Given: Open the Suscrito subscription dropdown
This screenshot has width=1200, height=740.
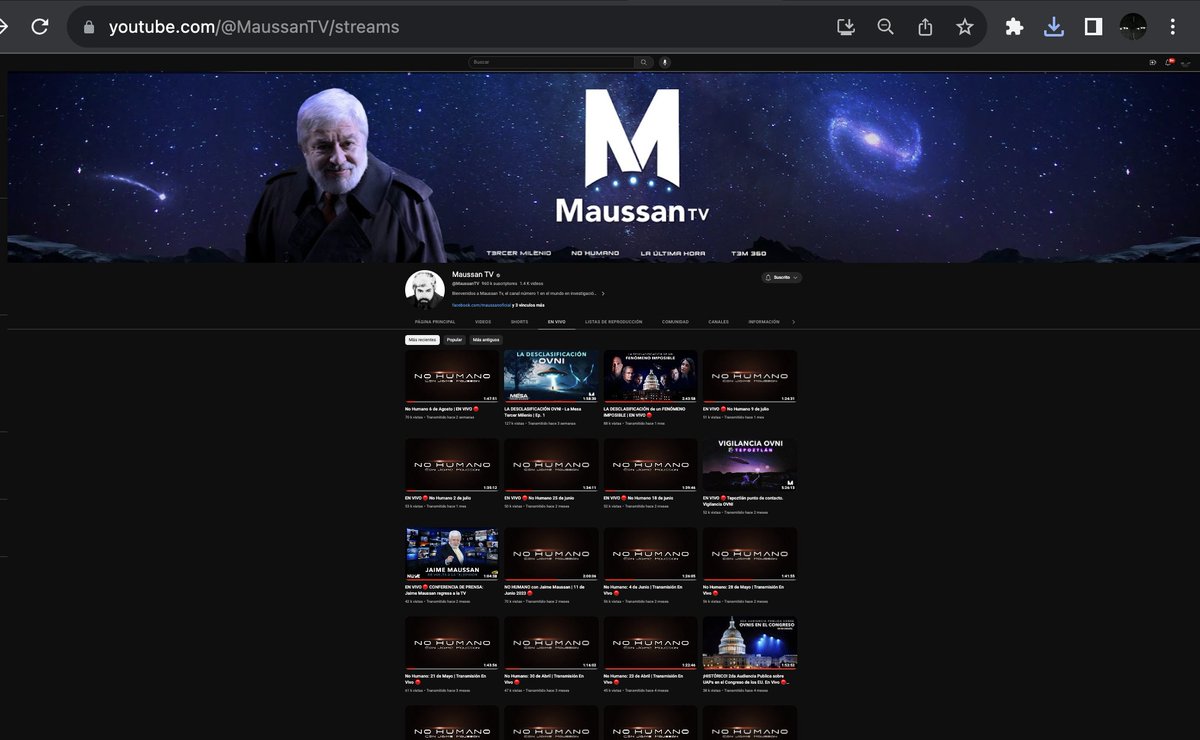Looking at the screenshot, I should [x=782, y=277].
